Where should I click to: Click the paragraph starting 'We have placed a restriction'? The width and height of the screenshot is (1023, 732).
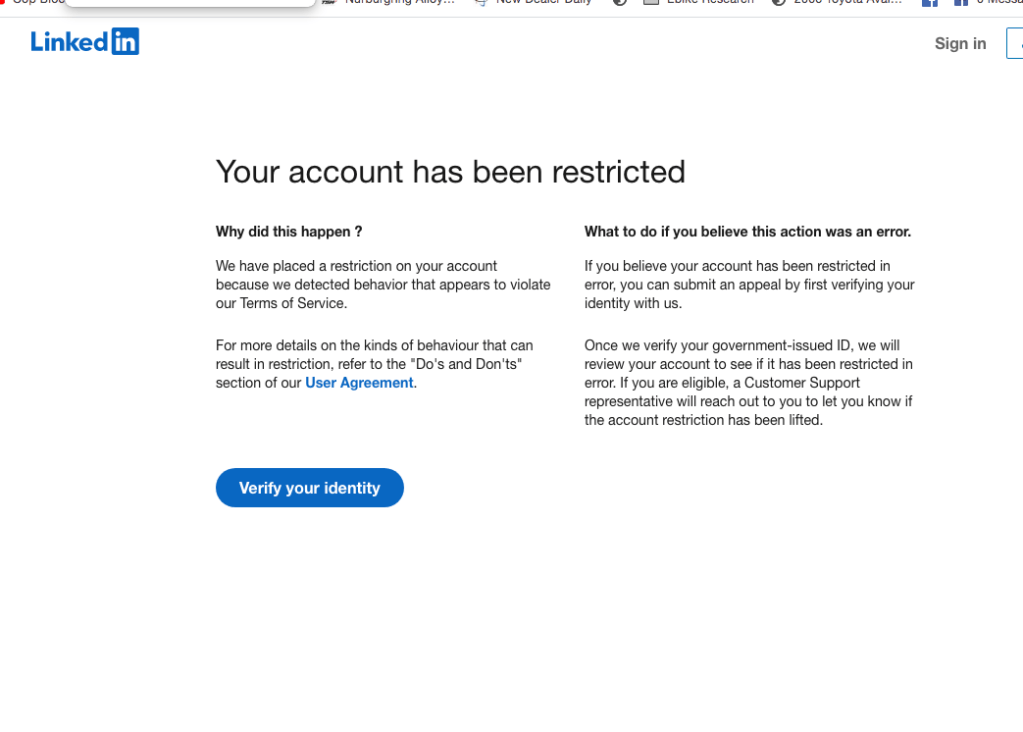tap(383, 284)
